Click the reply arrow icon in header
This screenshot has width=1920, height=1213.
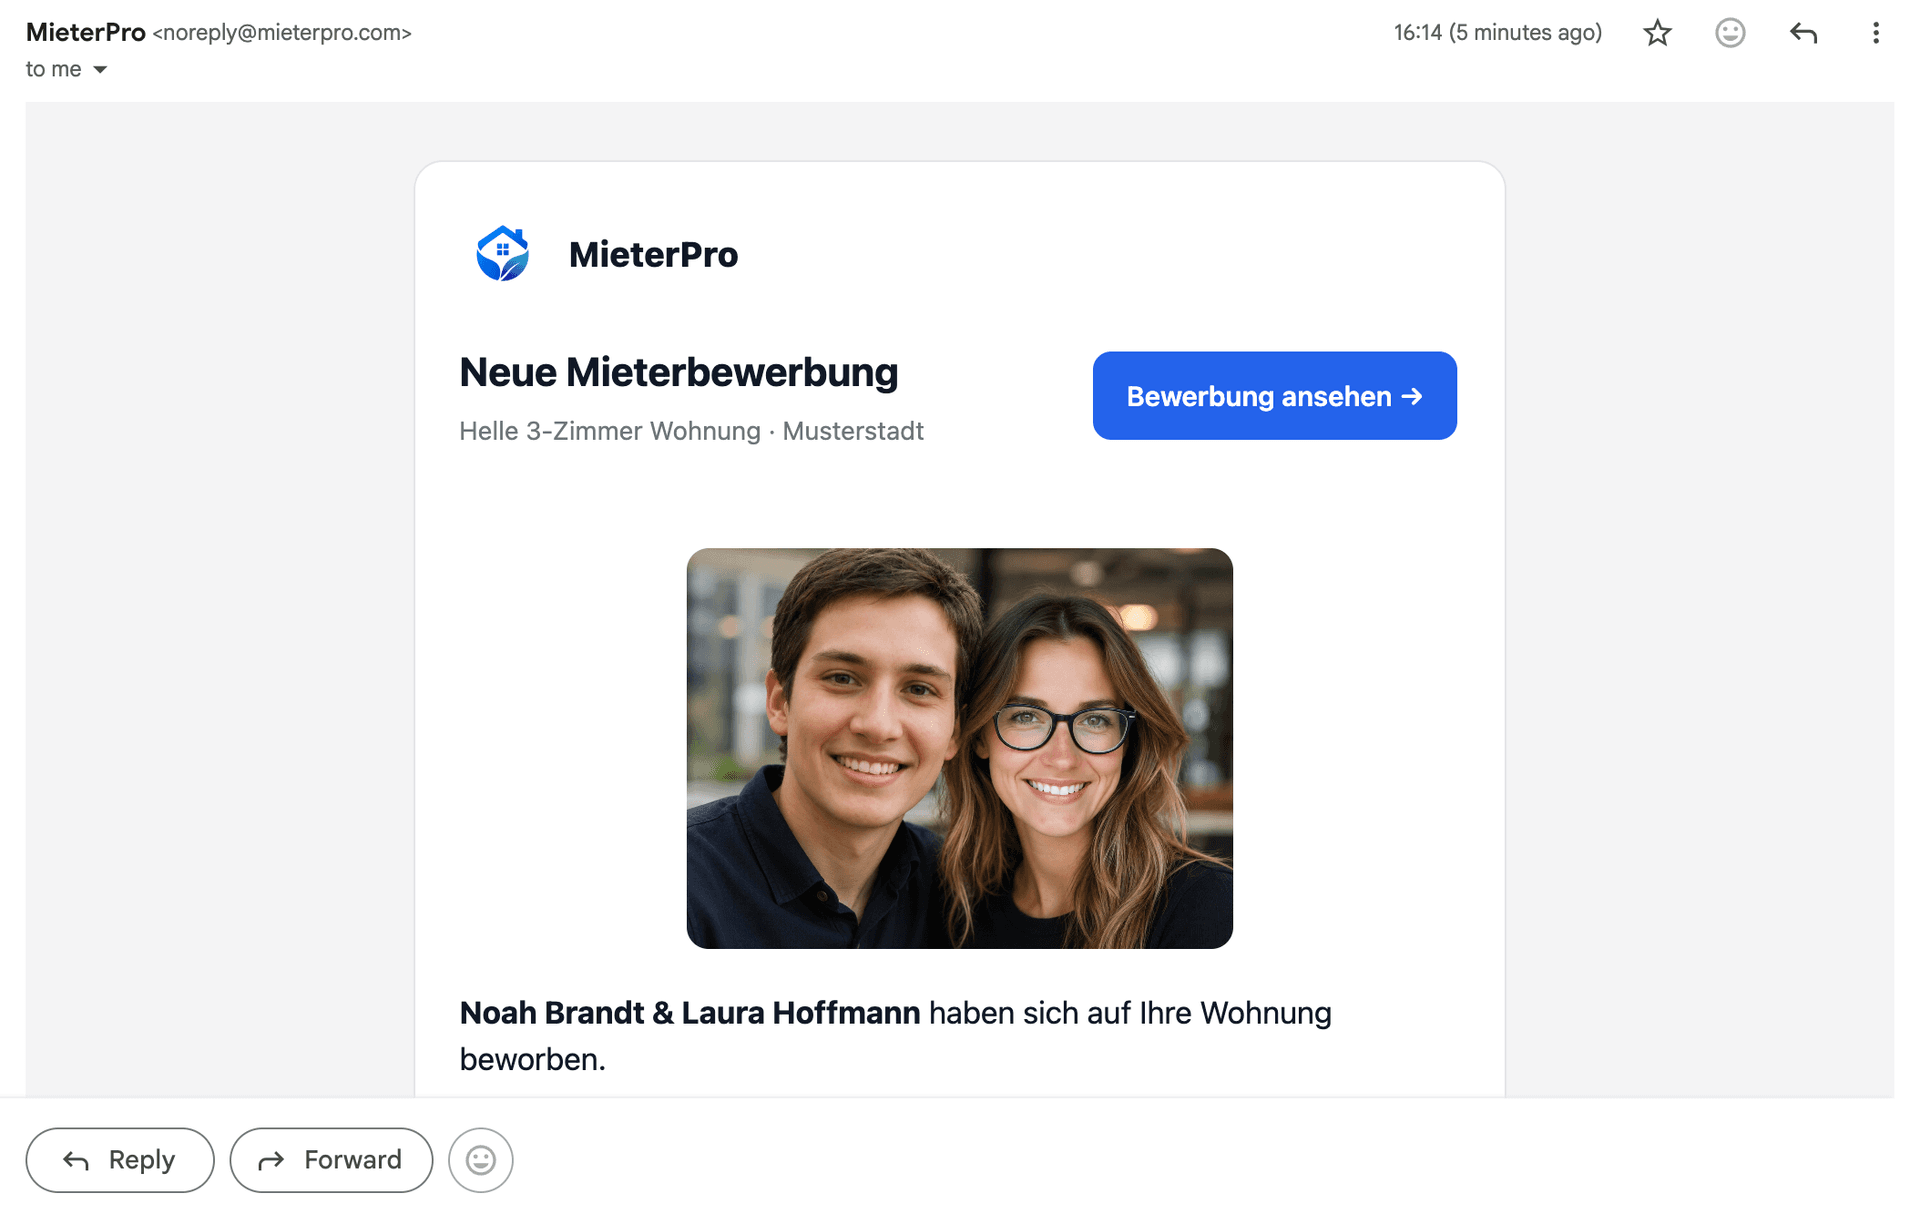[x=1803, y=33]
